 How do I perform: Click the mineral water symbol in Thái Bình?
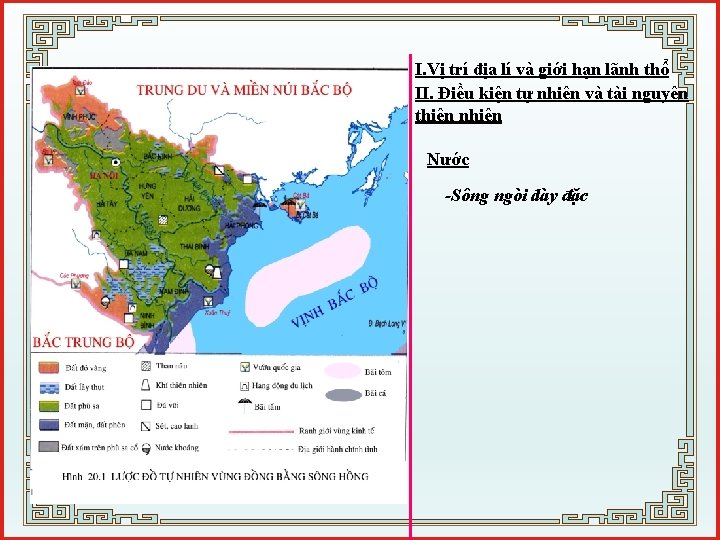209,270
